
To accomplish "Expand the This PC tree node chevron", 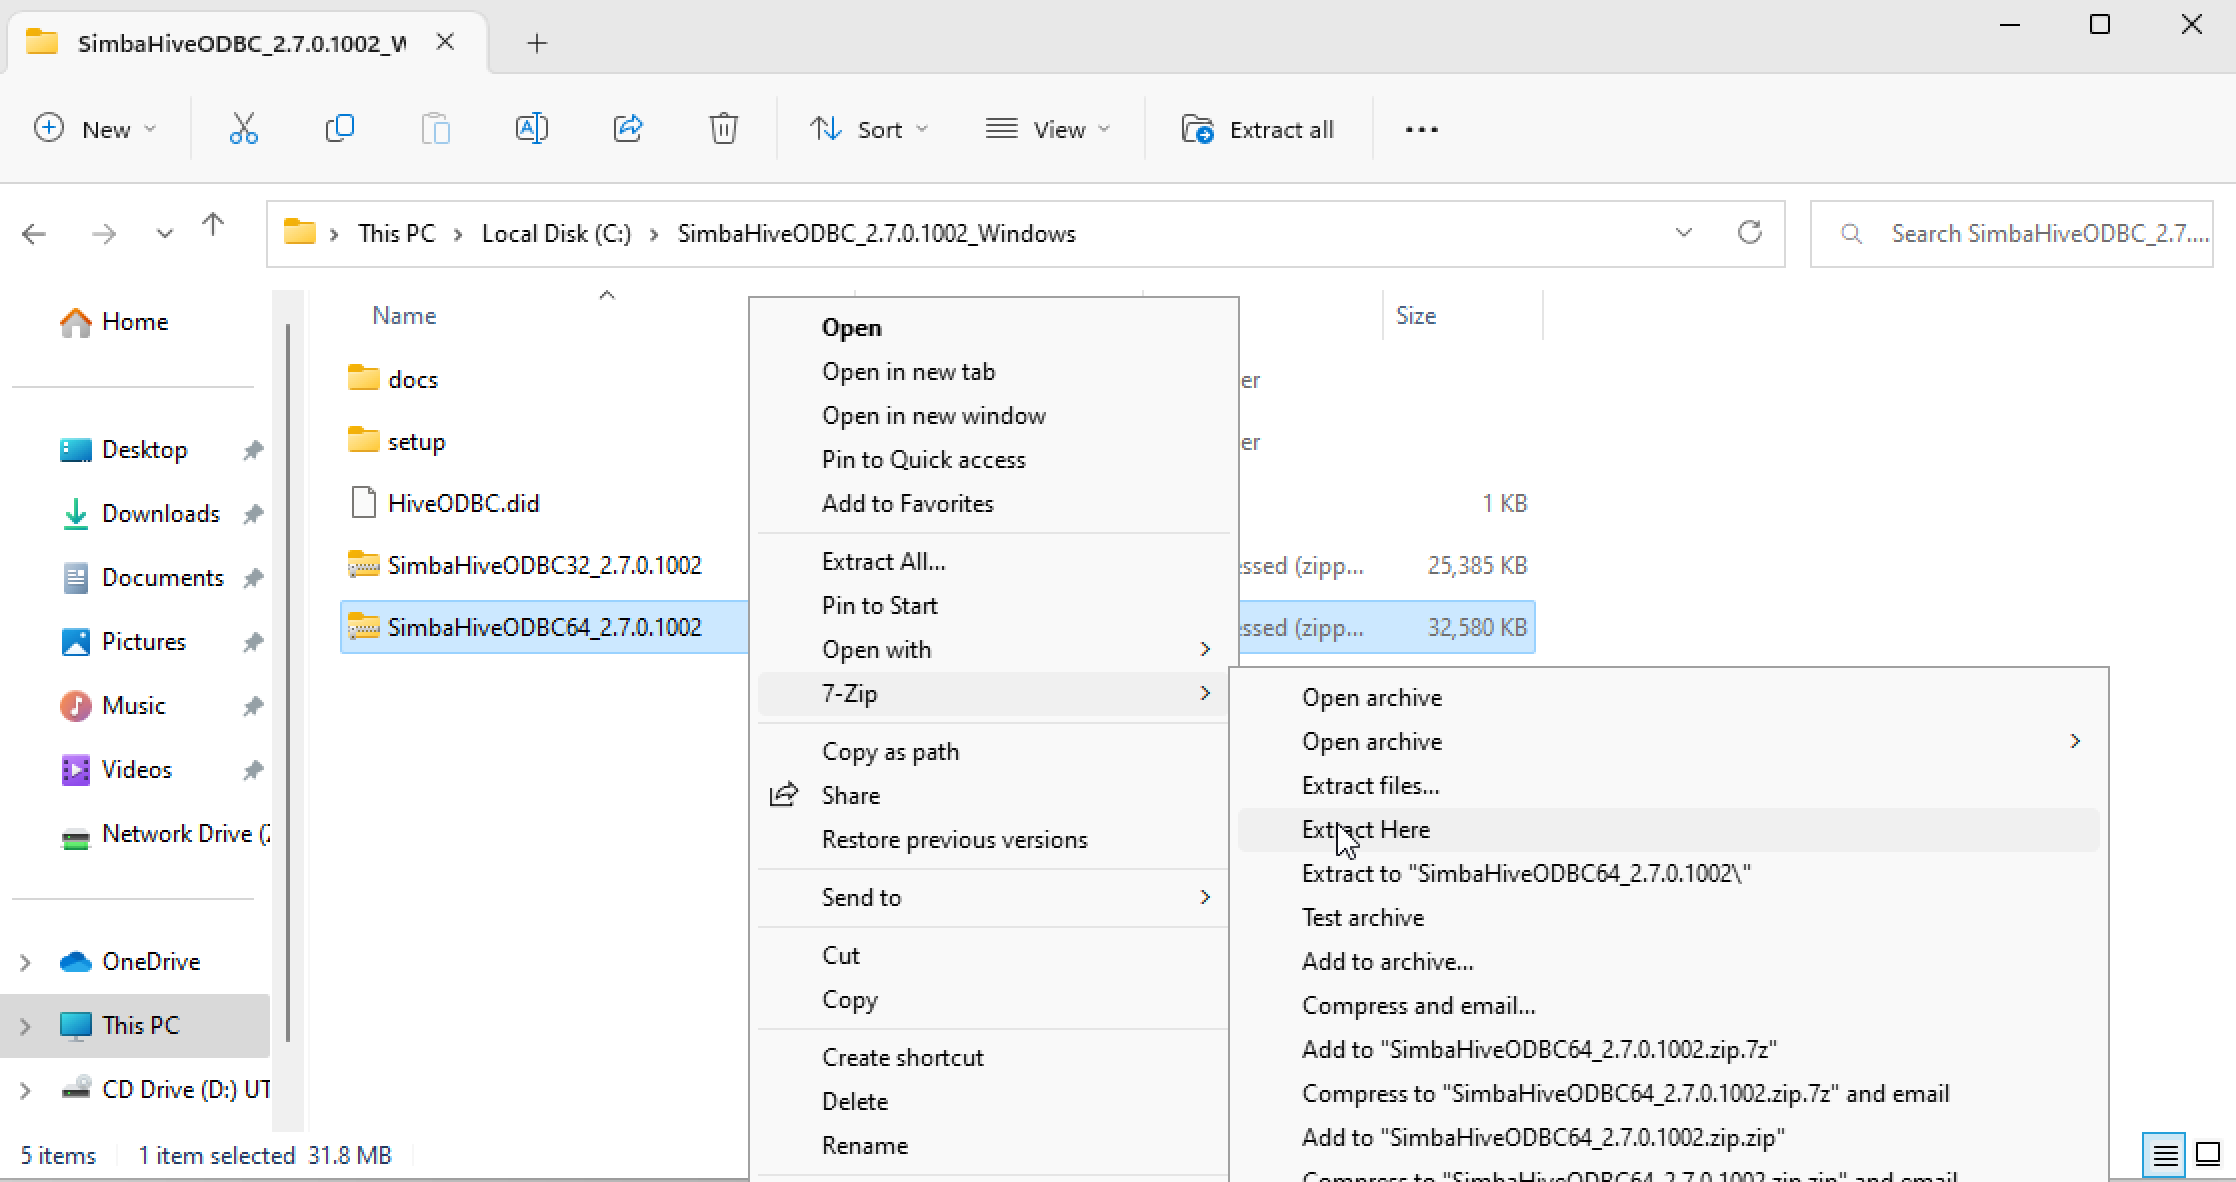I will [x=26, y=1026].
